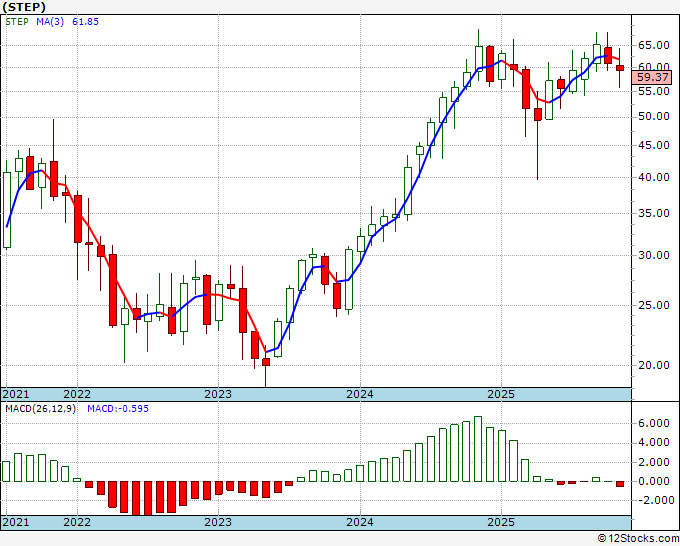
Task: Click the 20.00 price axis label
Action: tap(654, 365)
